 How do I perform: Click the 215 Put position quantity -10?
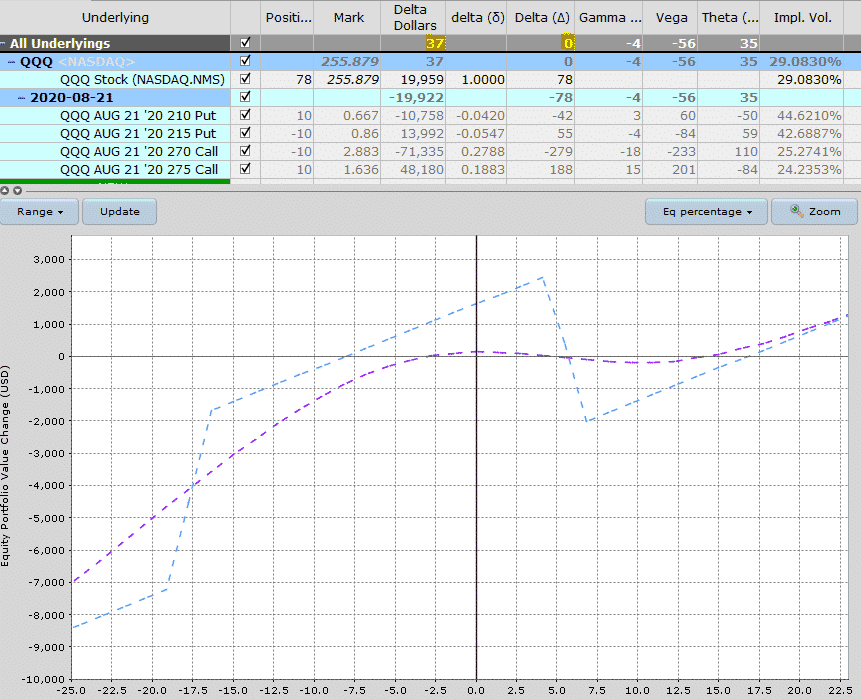click(x=301, y=133)
